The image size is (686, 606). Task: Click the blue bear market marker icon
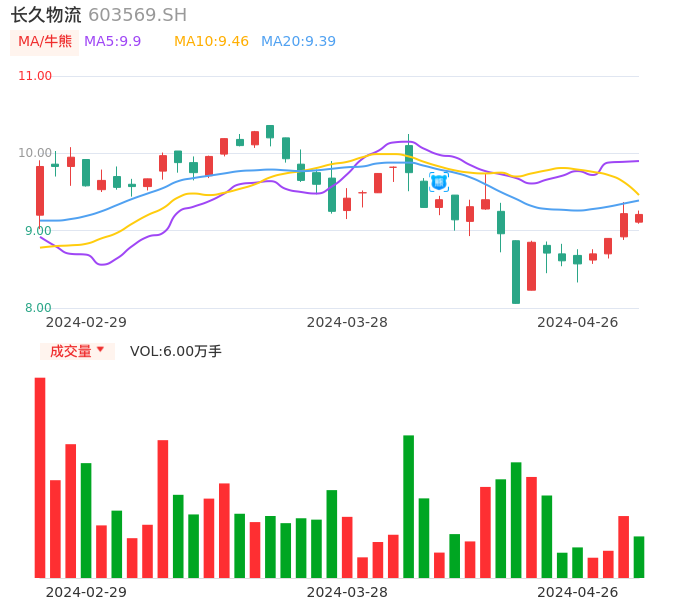click(439, 182)
